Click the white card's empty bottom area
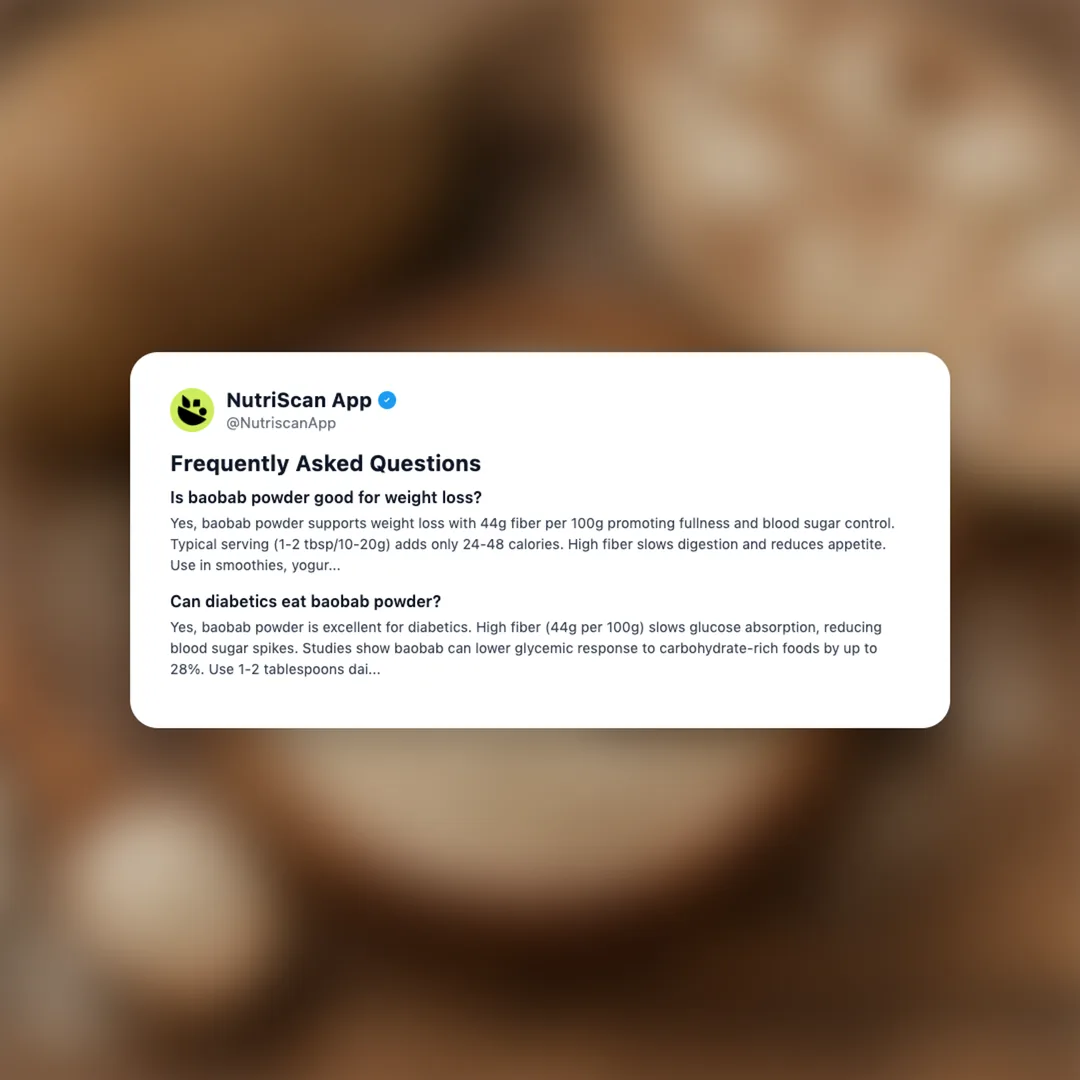Viewport: 1080px width, 1080px height. 540,703
